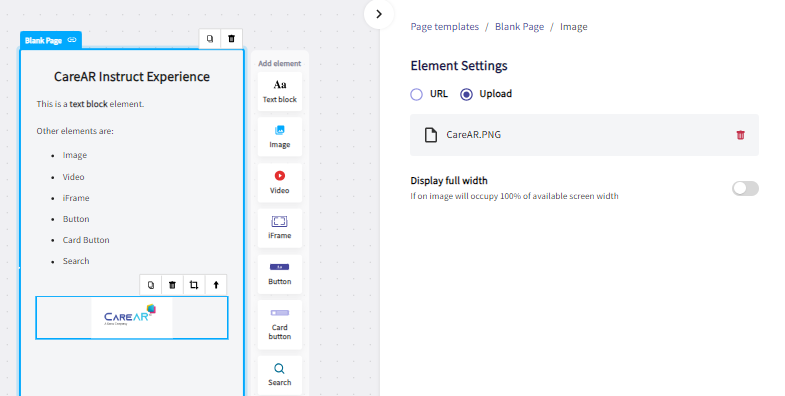The width and height of the screenshot is (785, 396).
Task: Duplicate the Blank Page
Action: pos(210,39)
